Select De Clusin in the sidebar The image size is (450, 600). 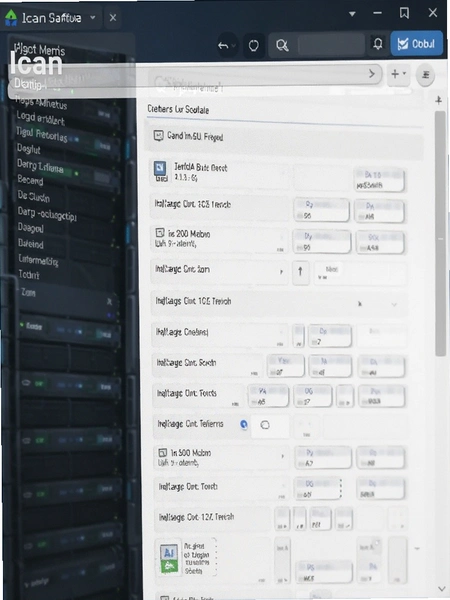[34, 196]
